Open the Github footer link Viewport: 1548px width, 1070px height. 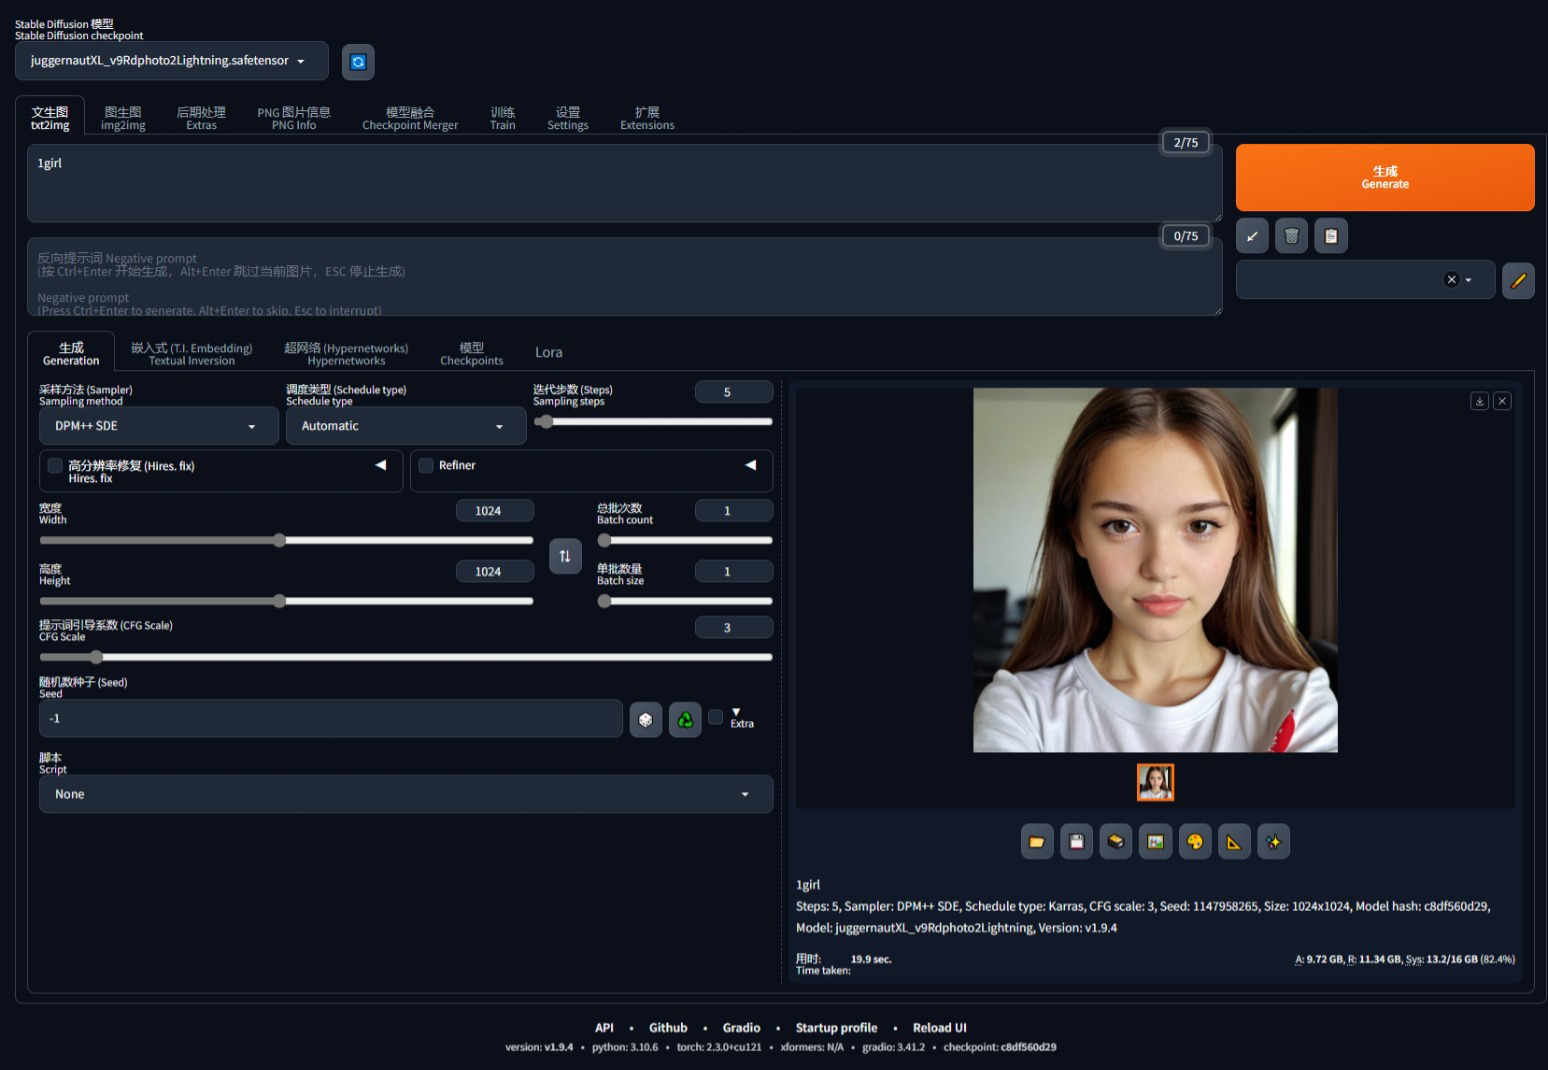[x=668, y=1028]
